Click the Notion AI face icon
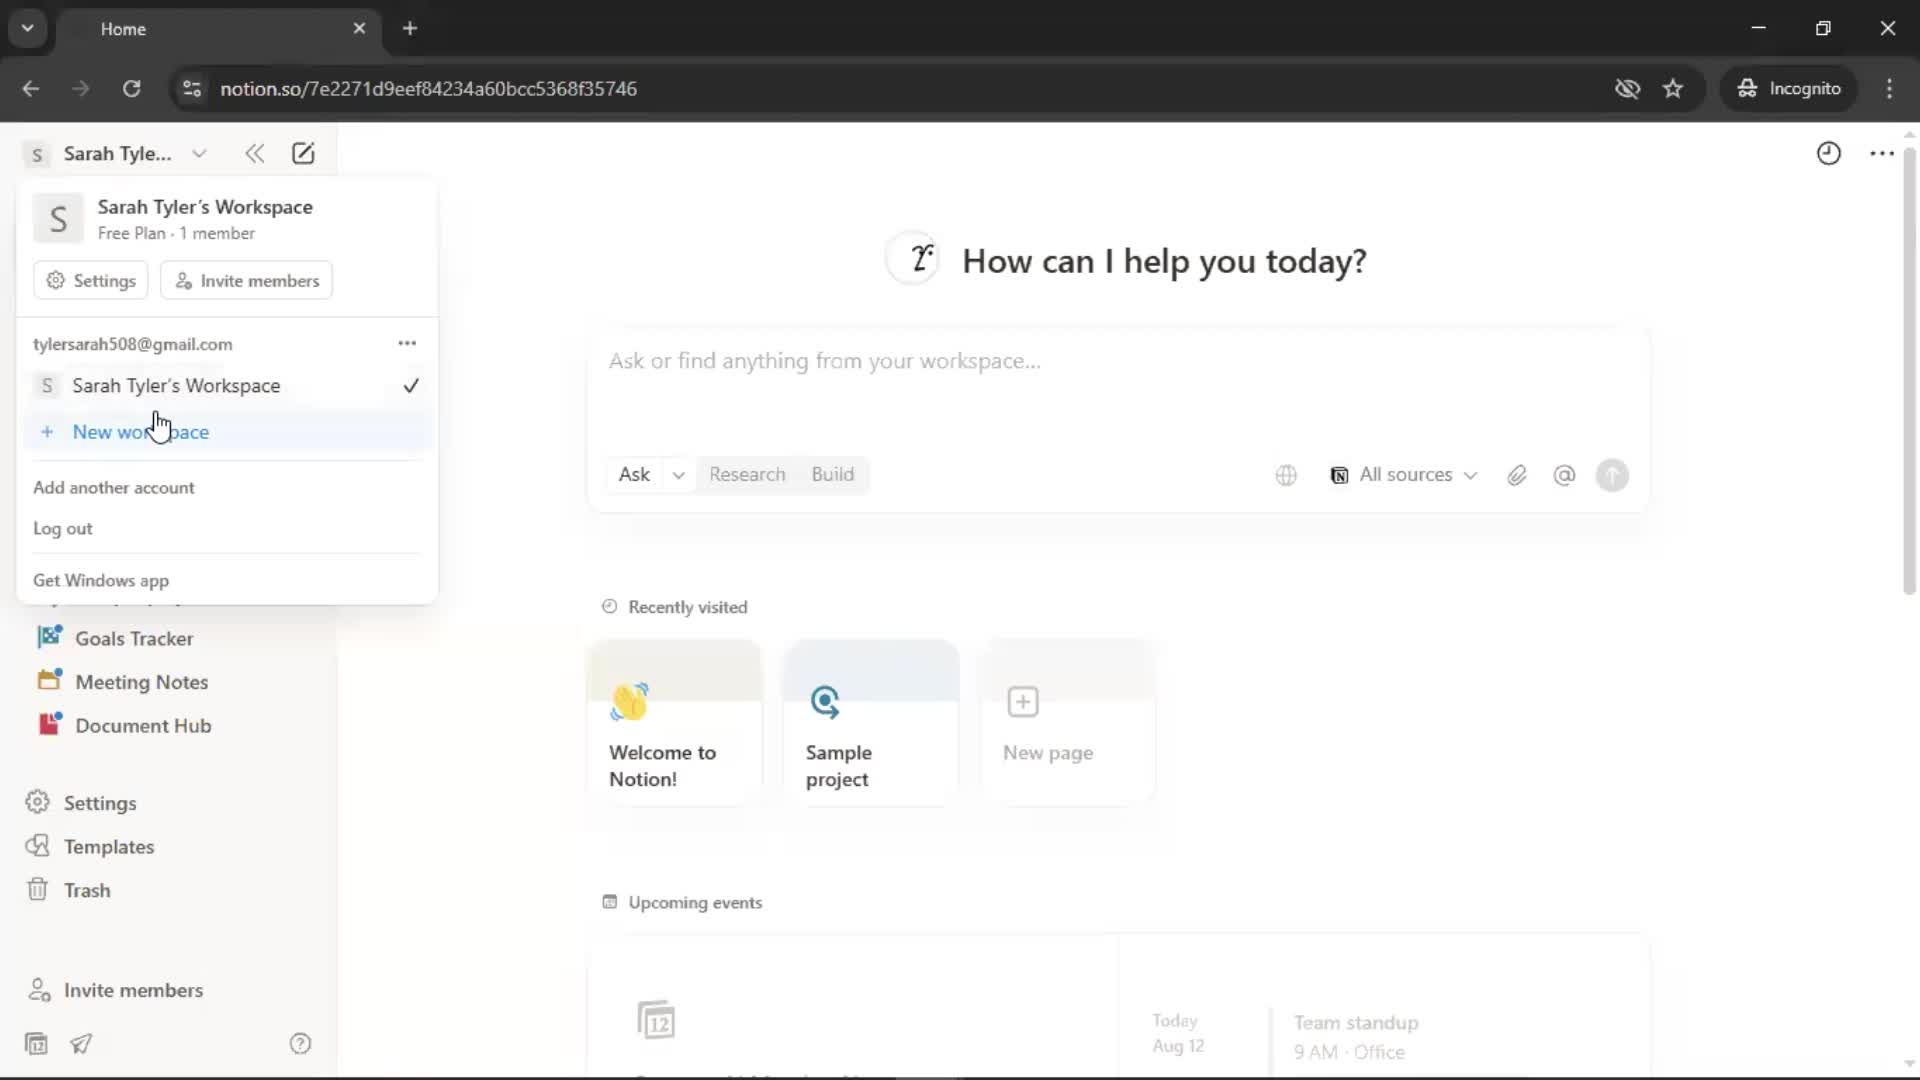1920x1080 pixels. [x=914, y=259]
